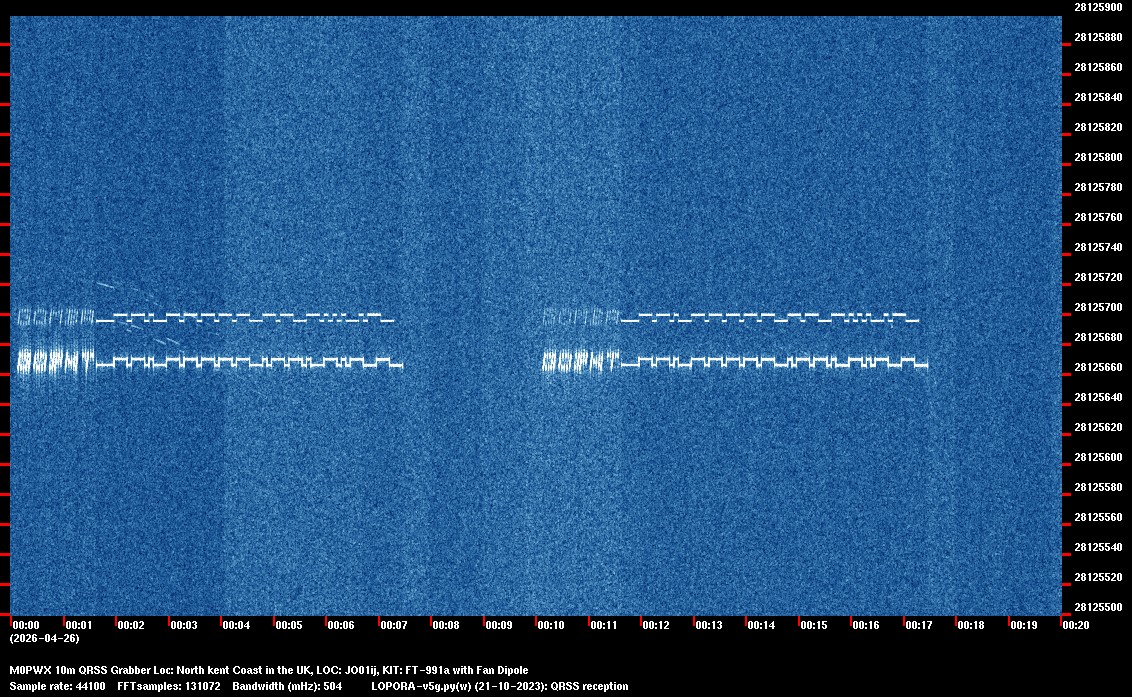The height and width of the screenshot is (697, 1132).
Task: Click the 00:15 time axis label
Action: (x=814, y=625)
